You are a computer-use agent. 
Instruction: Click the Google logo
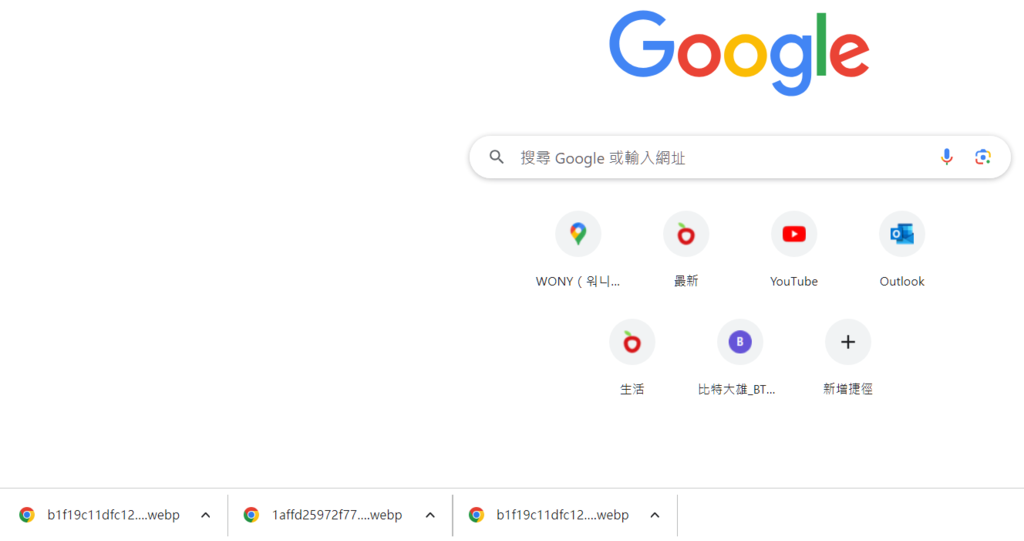tap(739, 53)
